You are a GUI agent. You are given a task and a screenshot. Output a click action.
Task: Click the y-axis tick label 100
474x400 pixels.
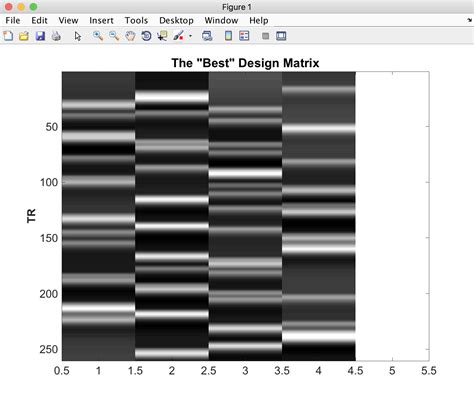[49, 182]
